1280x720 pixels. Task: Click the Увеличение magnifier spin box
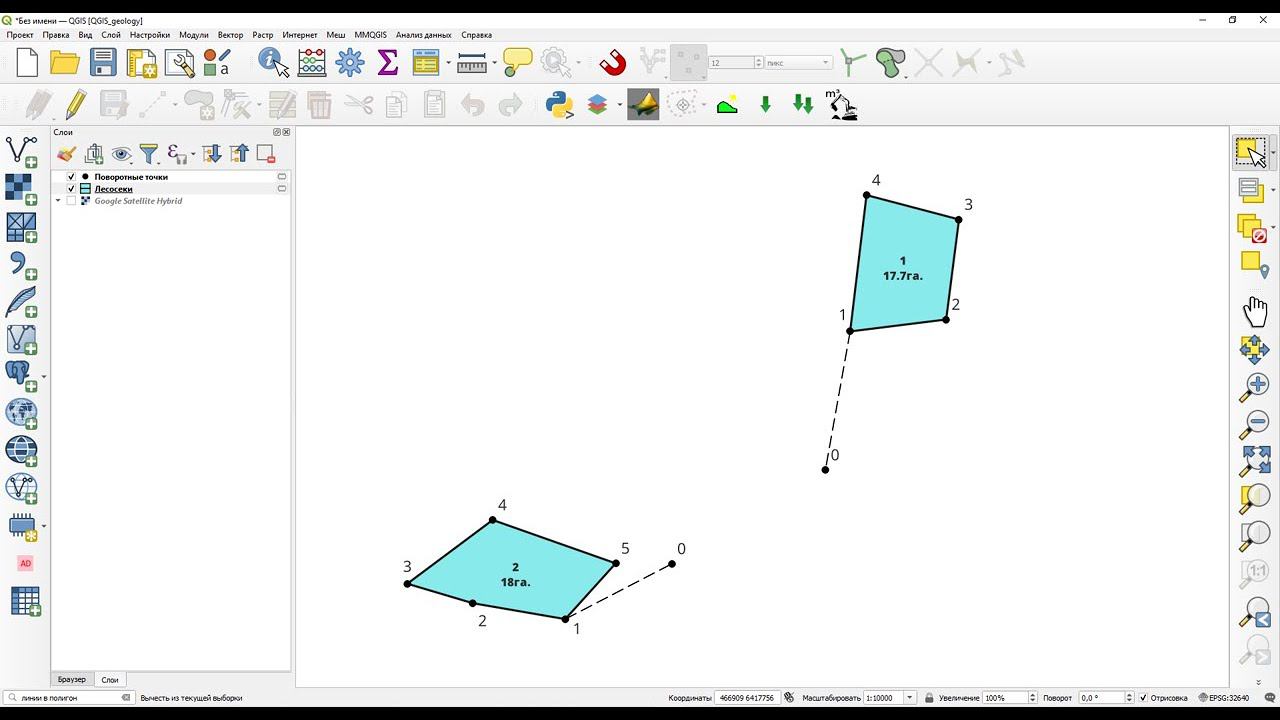(x=1008, y=698)
